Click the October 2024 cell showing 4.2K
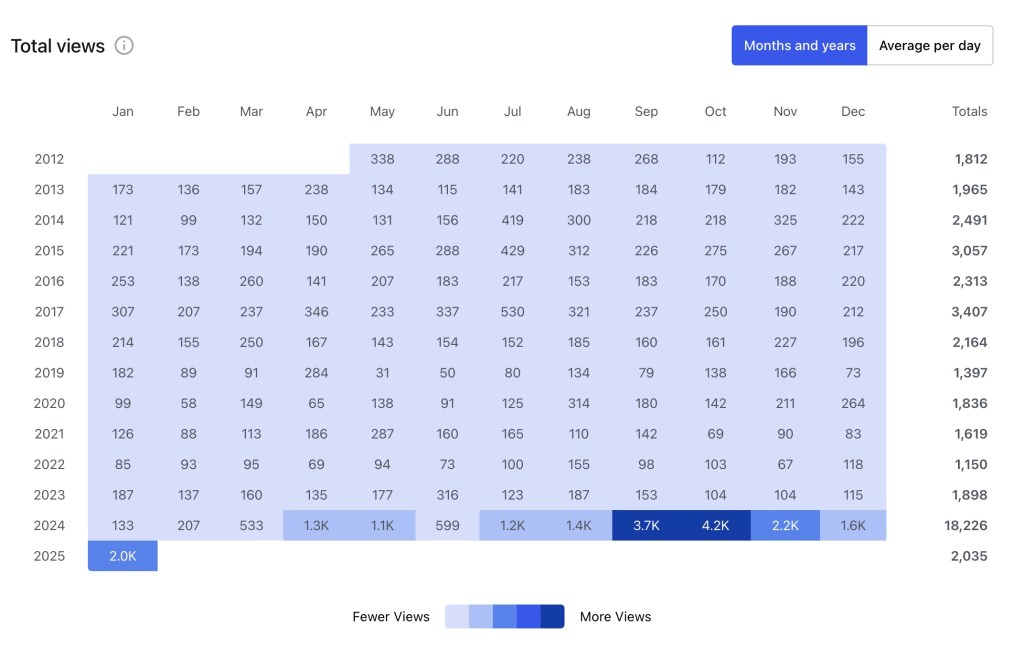The height and width of the screenshot is (647, 1024). tap(716, 525)
